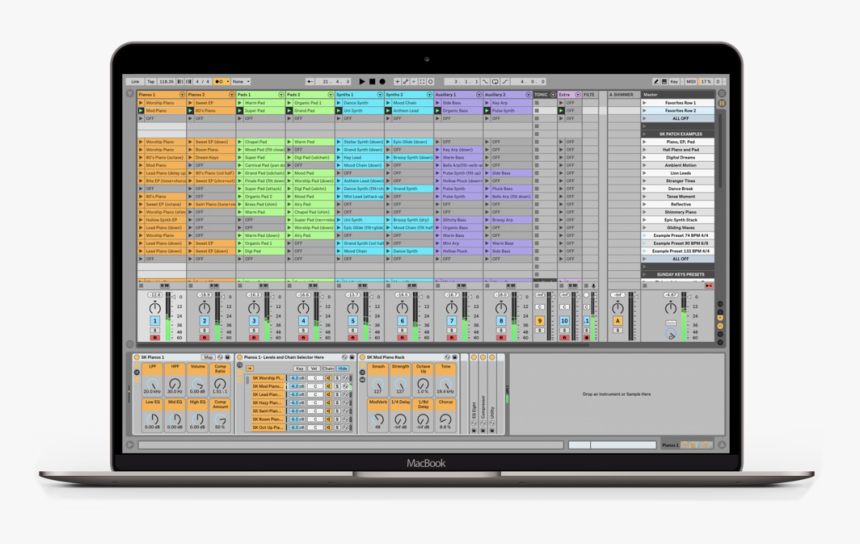Toggle the EQ Eight device activator
The width and height of the screenshot is (860, 544).
pos(474,358)
